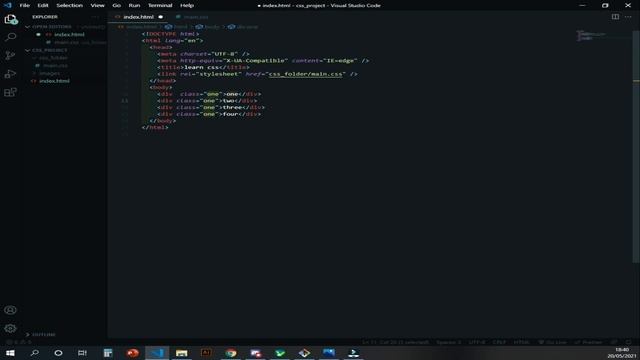Click Prettier in the status bar

pyautogui.click(x=588, y=342)
